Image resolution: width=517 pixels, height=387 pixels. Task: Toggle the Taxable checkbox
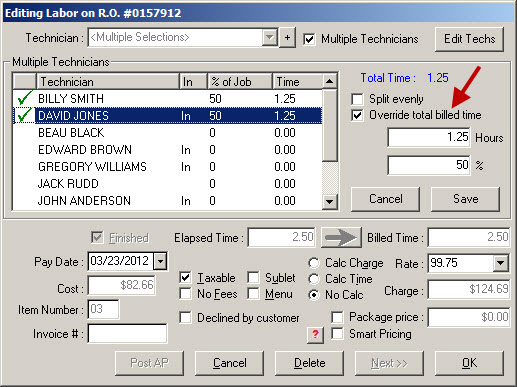(185, 278)
